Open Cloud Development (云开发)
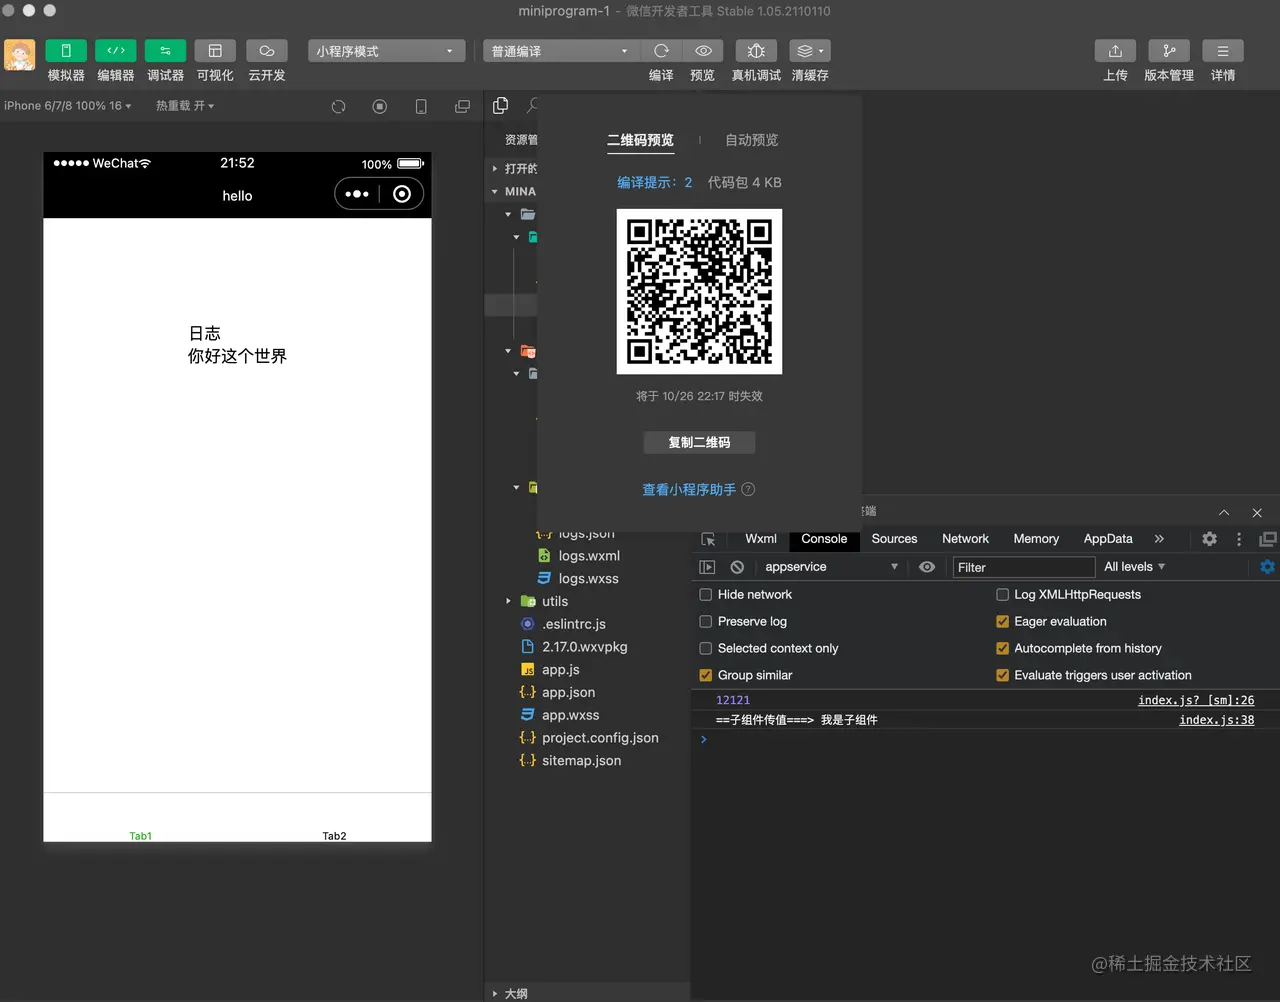The width and height of the screenshot is (1280, 1002). pos(267,51)
